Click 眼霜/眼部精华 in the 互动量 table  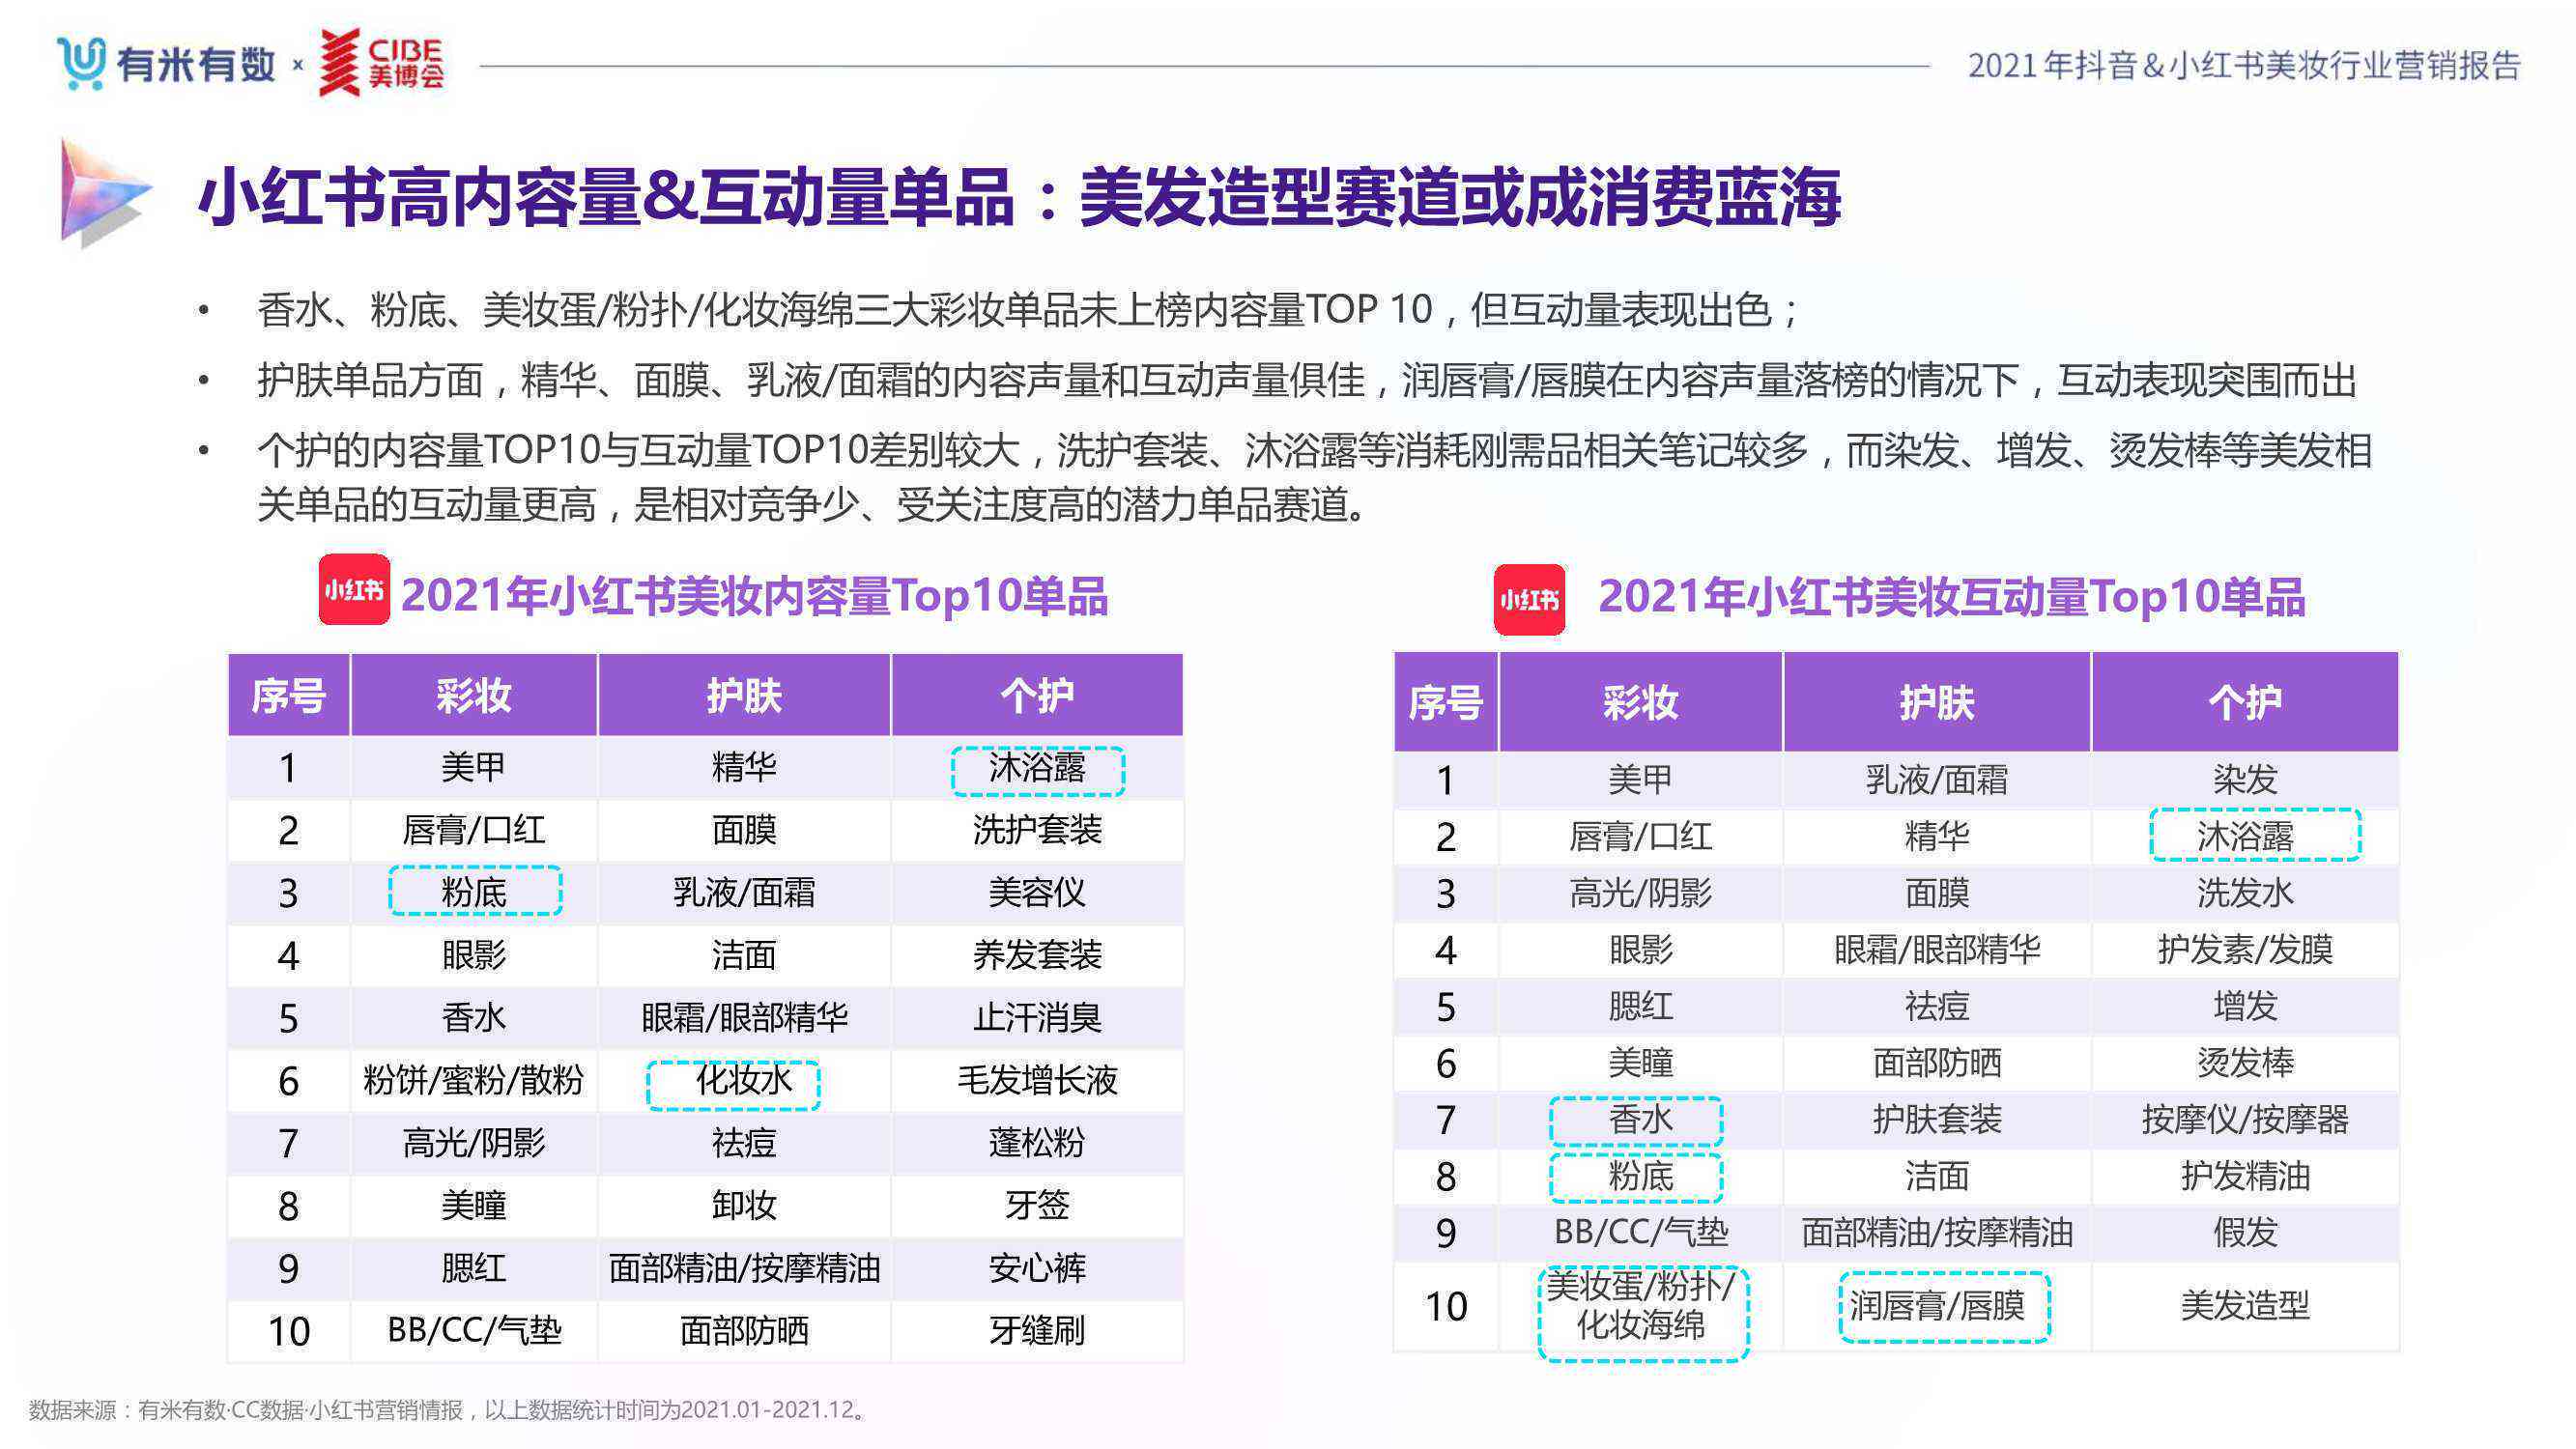click(x=1937, y=949)
